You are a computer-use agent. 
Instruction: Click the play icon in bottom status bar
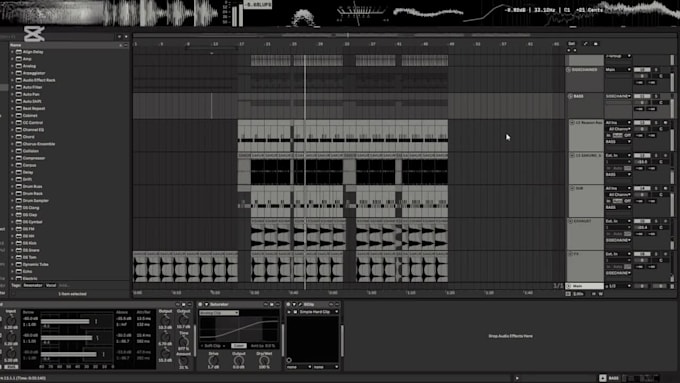tap(517, 378)
